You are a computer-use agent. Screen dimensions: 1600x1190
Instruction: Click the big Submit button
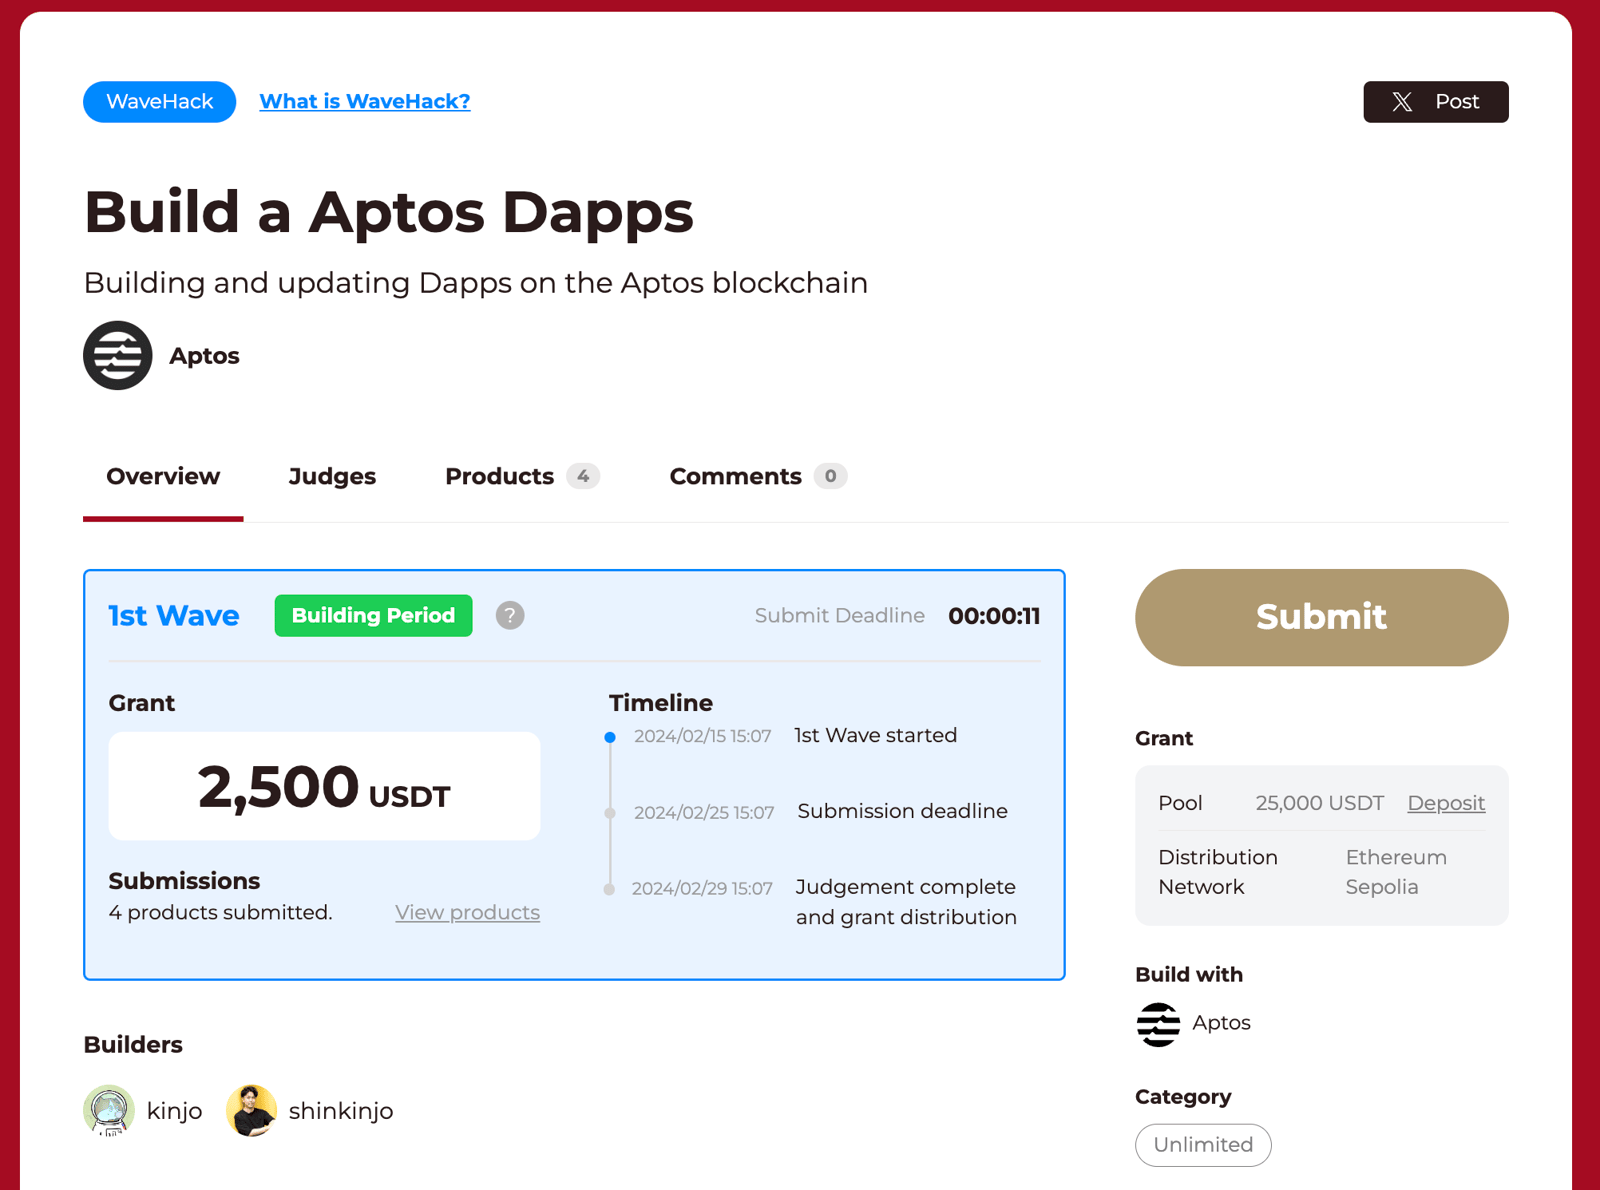[x=1321, y=617]
